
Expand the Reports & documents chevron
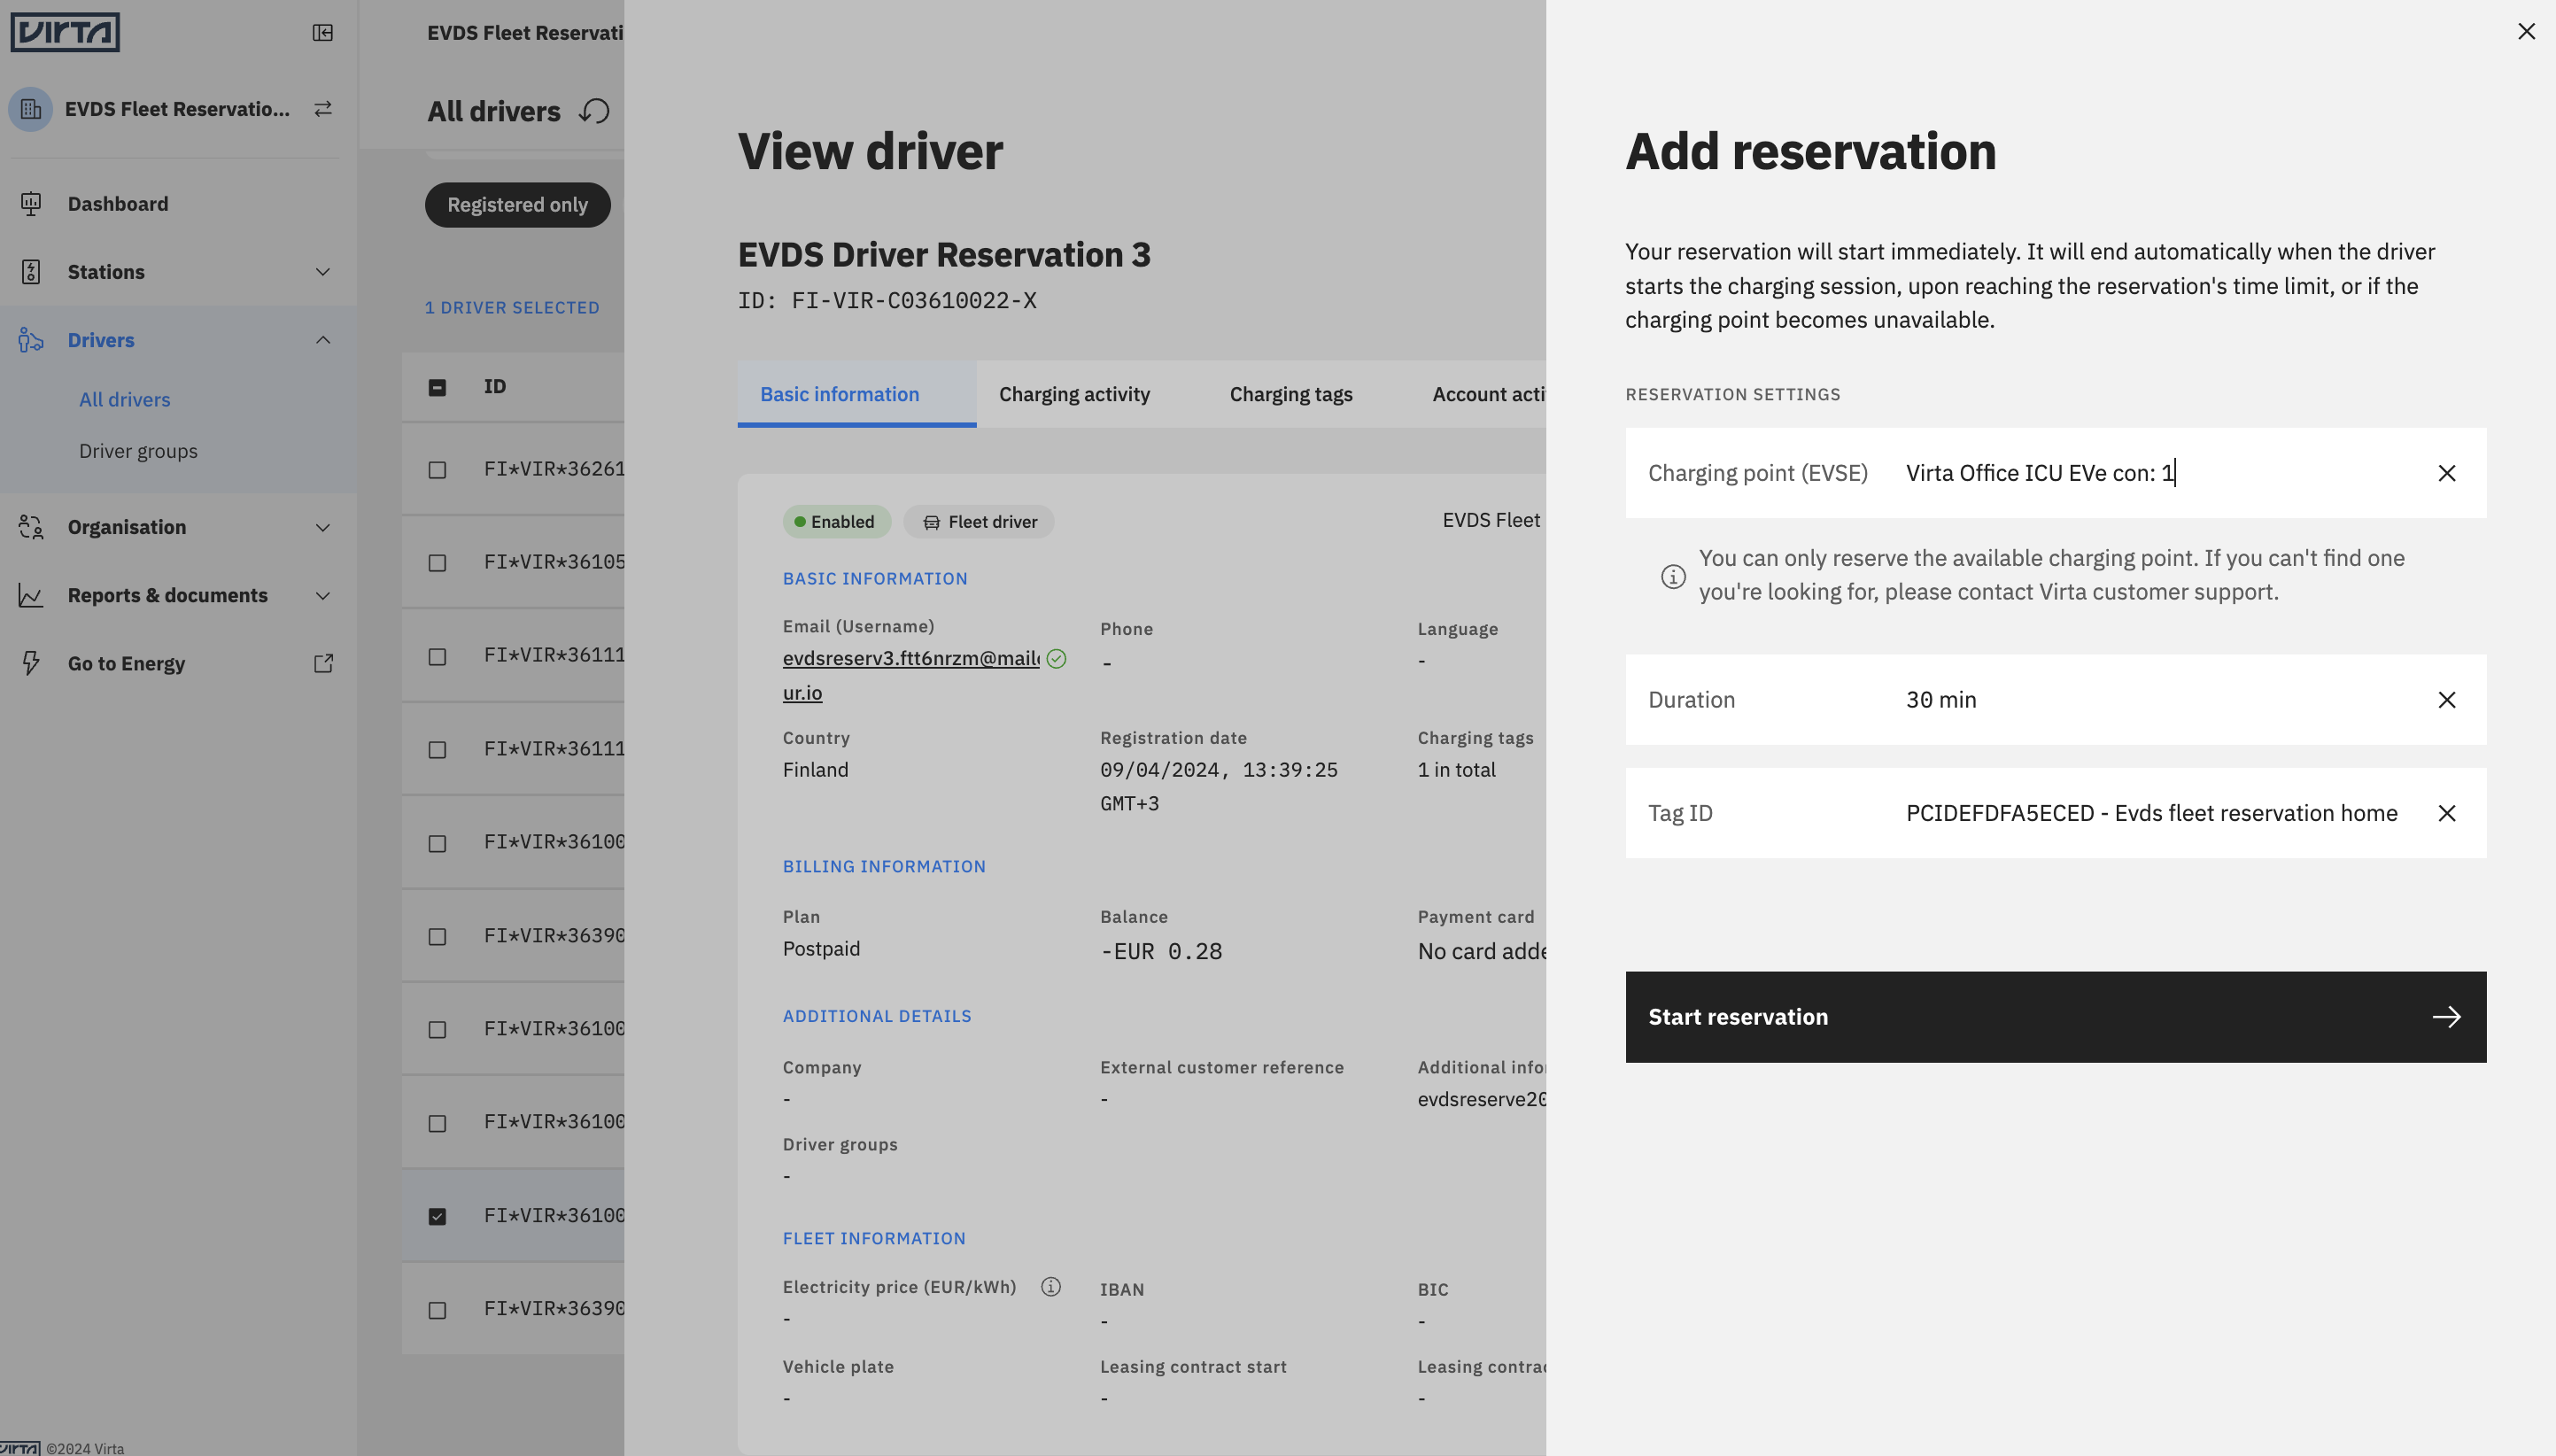click(322, 595)
